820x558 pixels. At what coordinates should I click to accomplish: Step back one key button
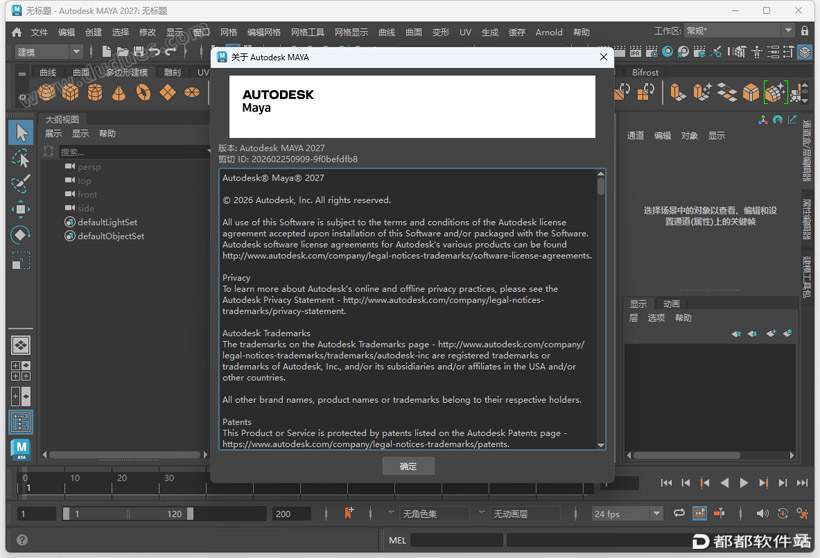pos(704,483)
